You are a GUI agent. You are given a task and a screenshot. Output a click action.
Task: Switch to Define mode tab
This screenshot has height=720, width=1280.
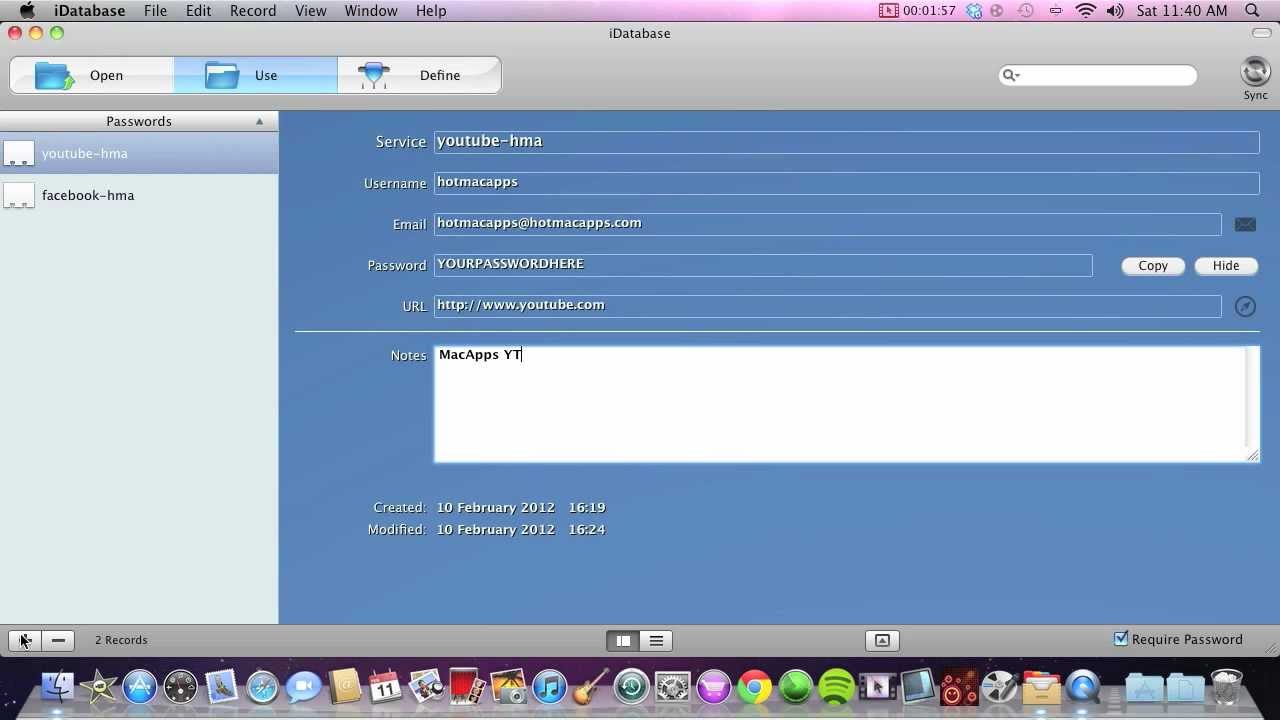pos(419,75)
